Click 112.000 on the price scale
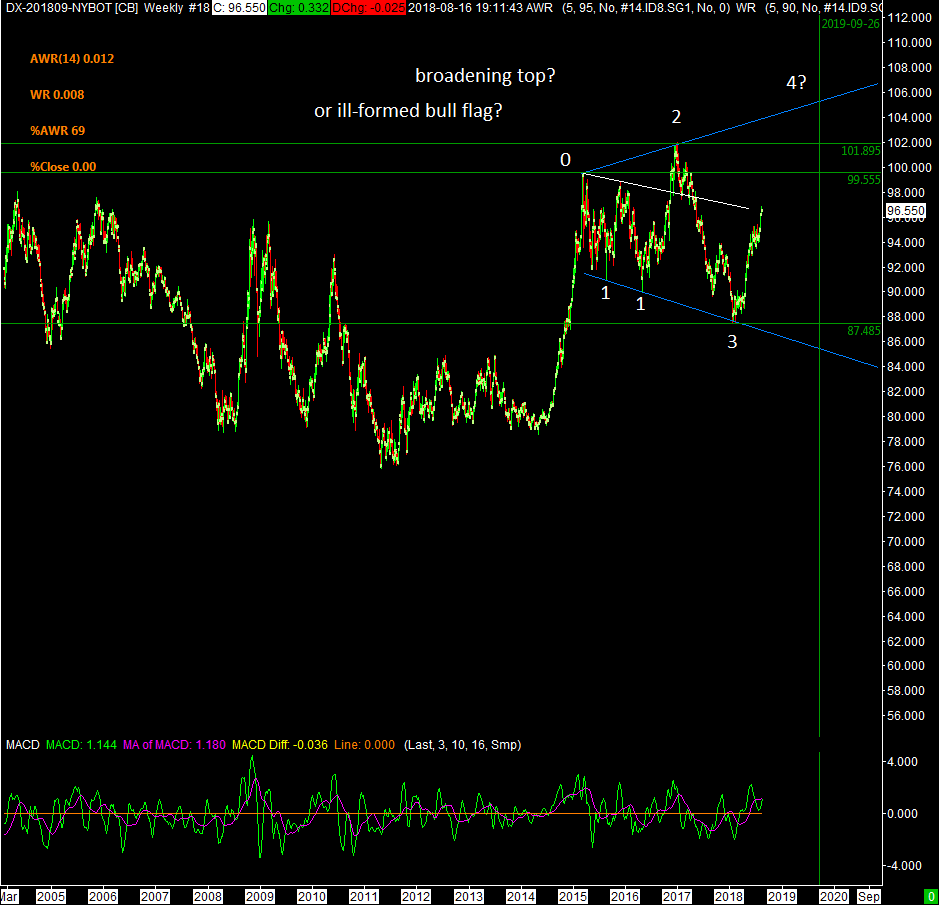This screenshot has height=905, width=939. [909, 18]
